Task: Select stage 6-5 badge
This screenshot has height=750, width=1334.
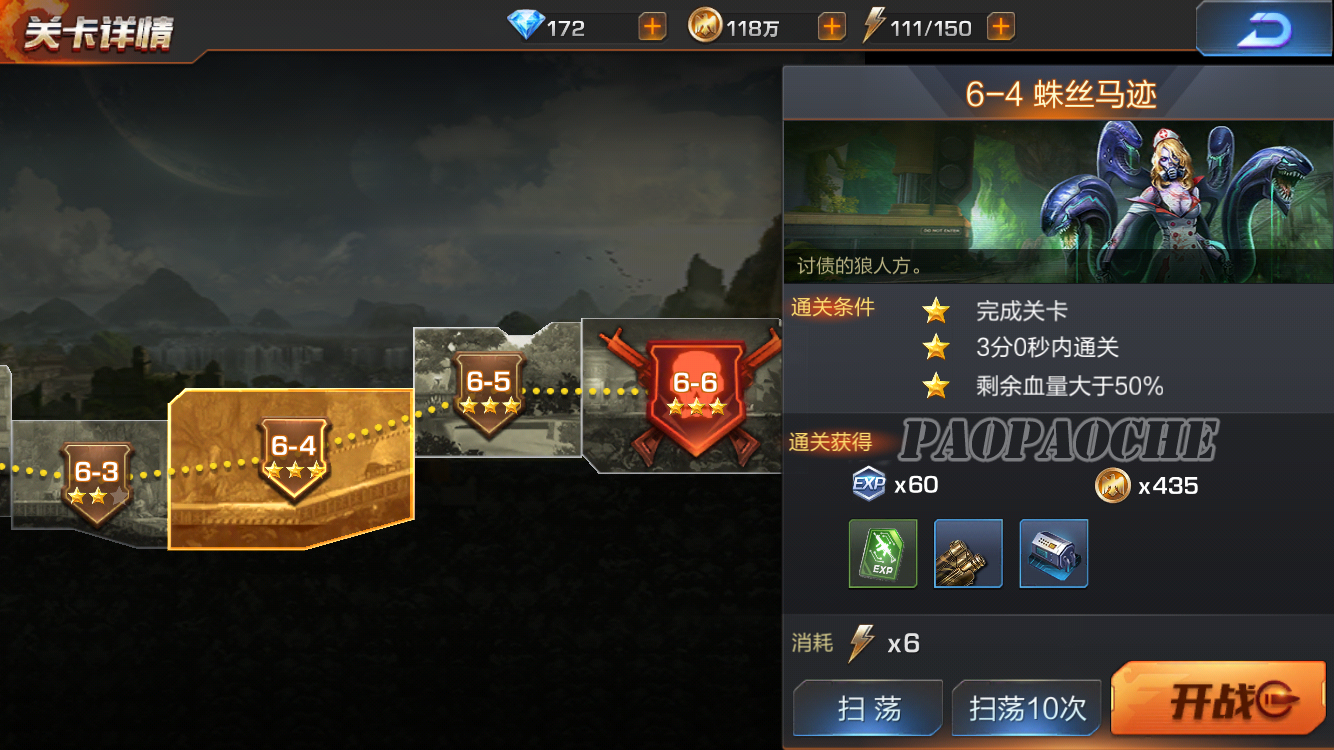Action: [489, 393]
